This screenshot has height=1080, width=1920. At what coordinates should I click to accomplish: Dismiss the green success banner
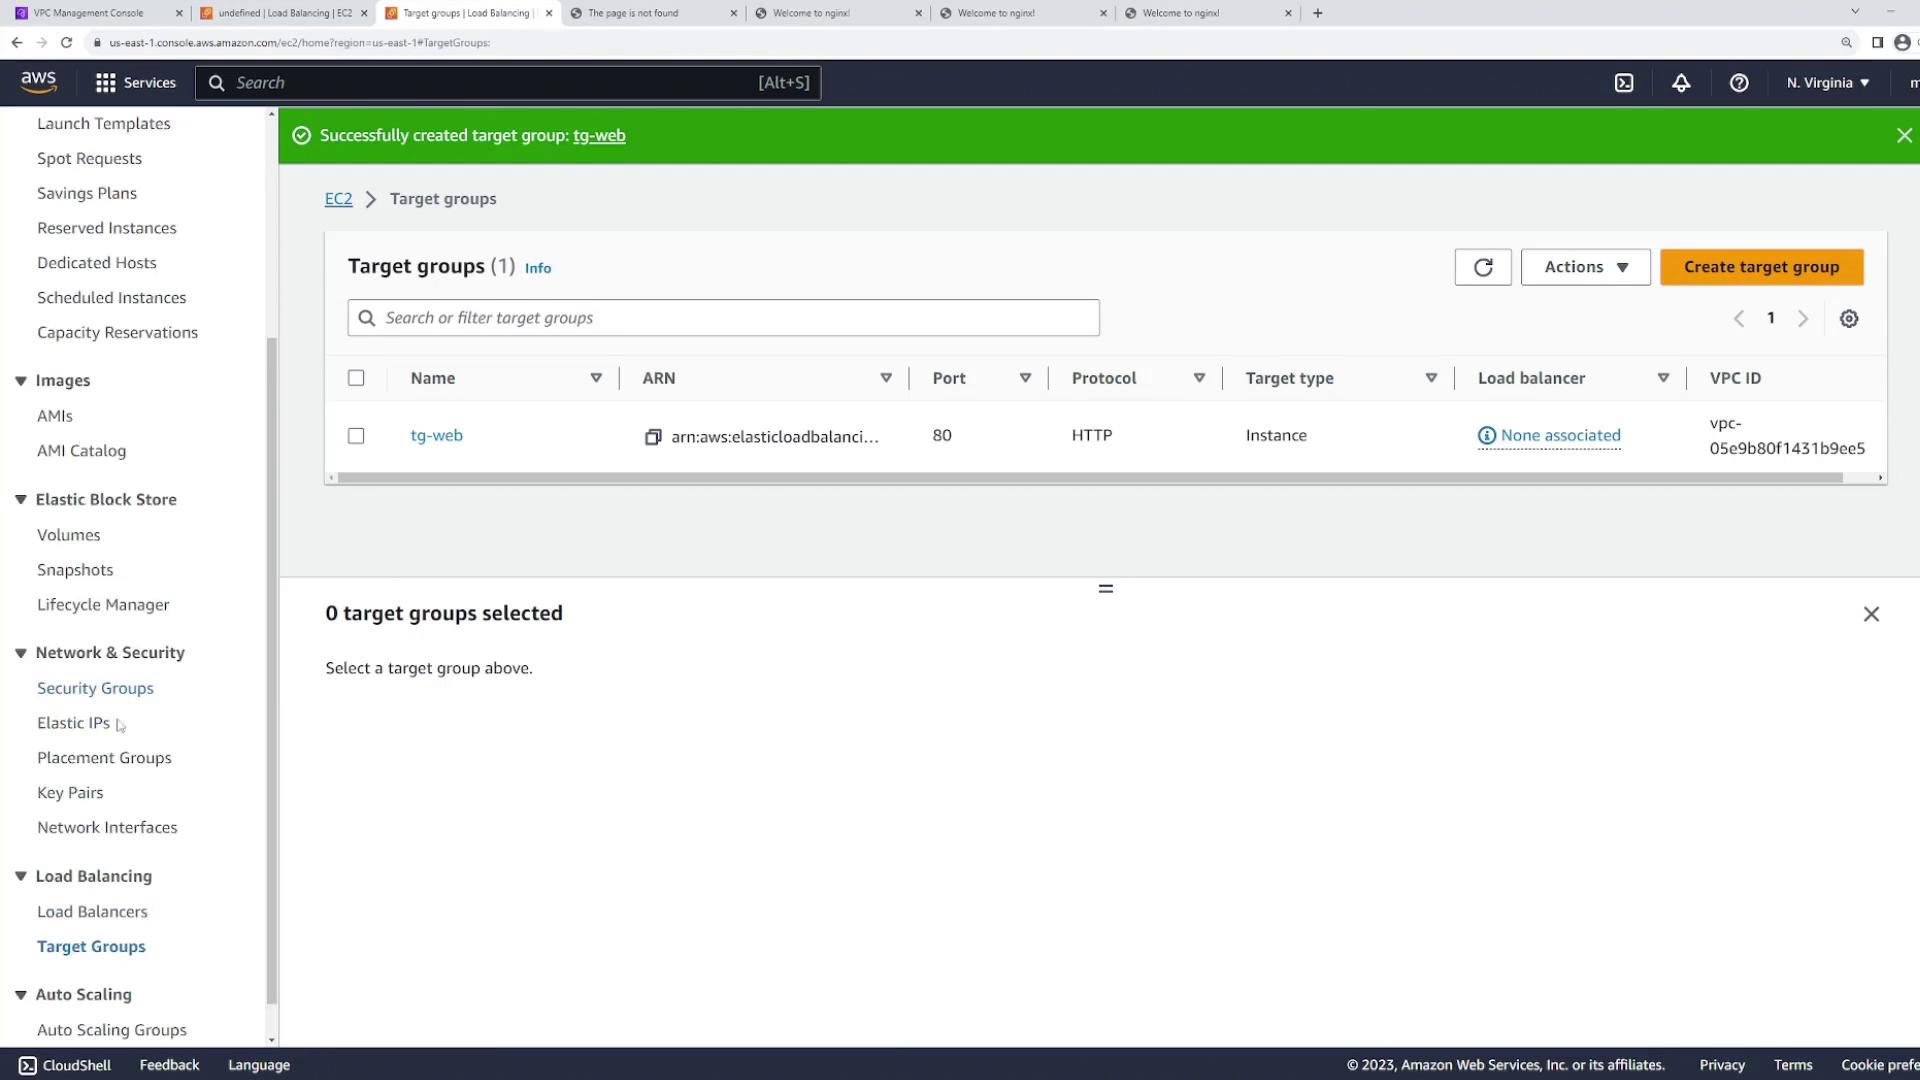coord(1904,135)
